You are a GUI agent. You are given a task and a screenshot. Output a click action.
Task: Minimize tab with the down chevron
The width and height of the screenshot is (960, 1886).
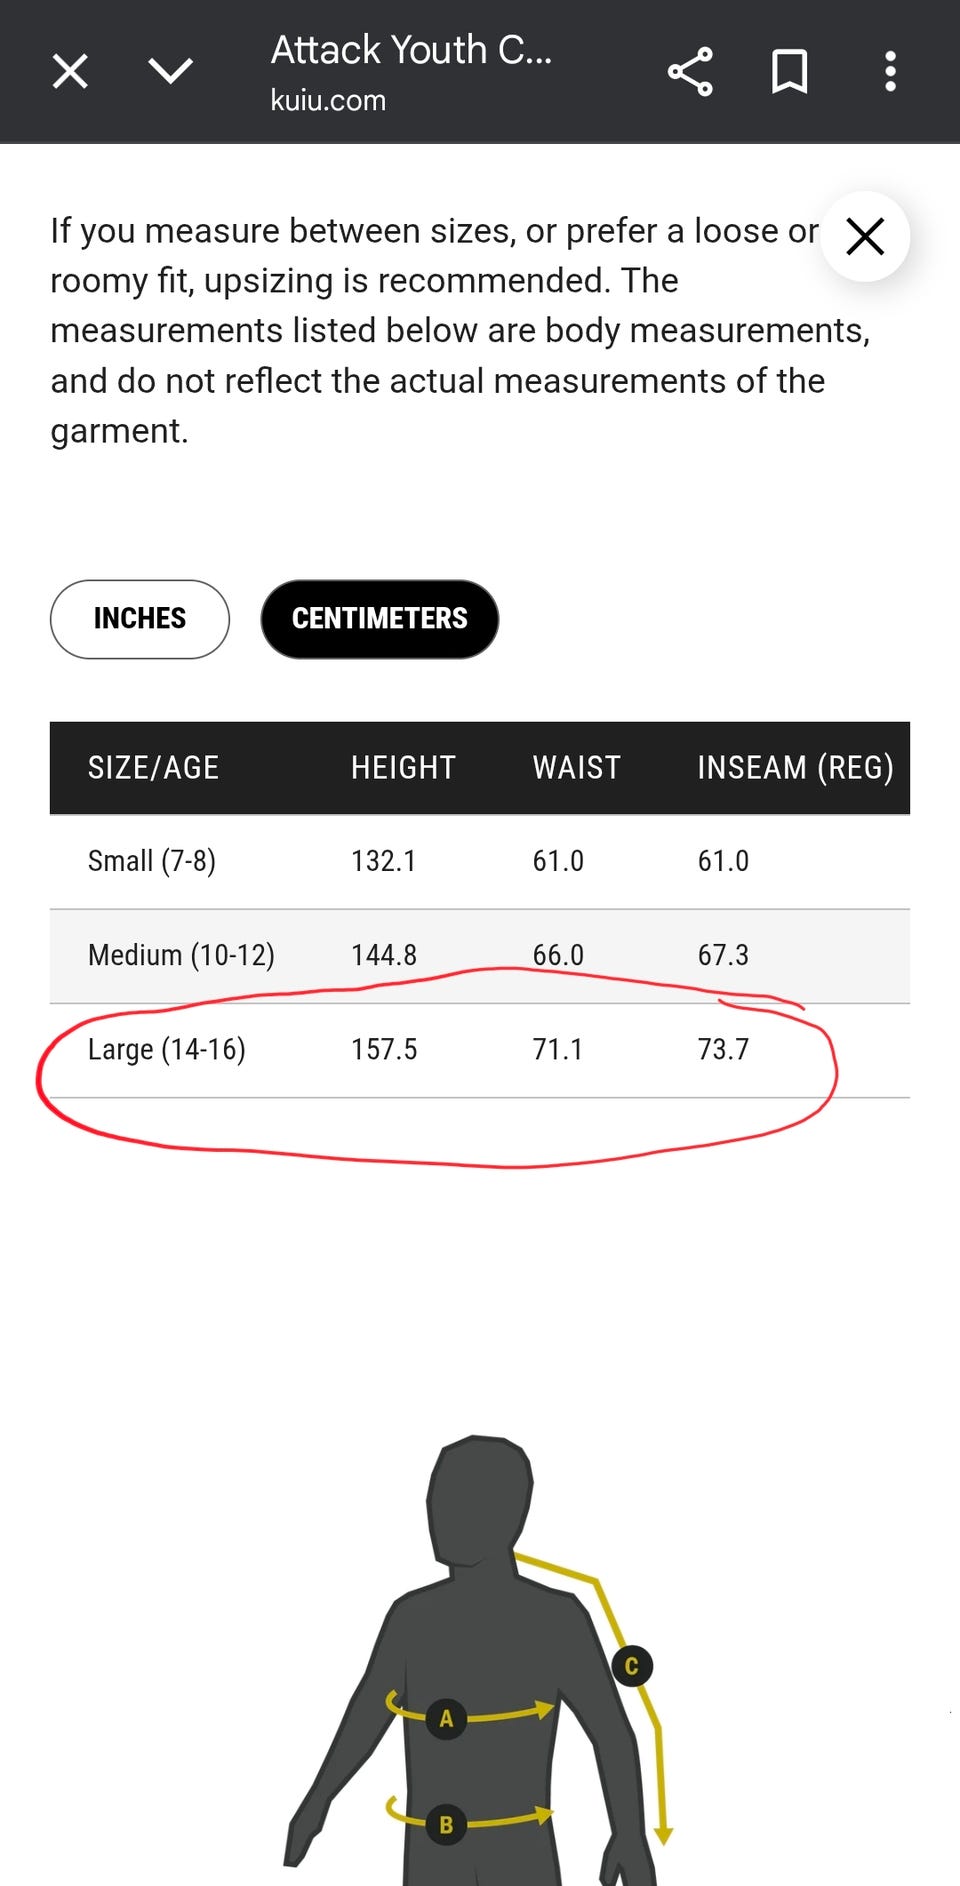(170, 71)
